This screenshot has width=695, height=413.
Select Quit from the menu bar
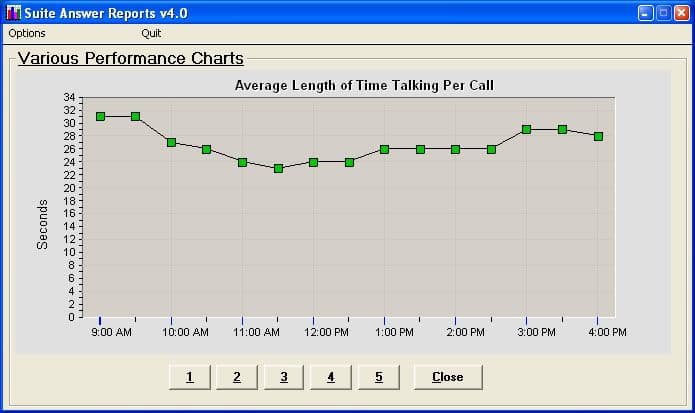151,33
